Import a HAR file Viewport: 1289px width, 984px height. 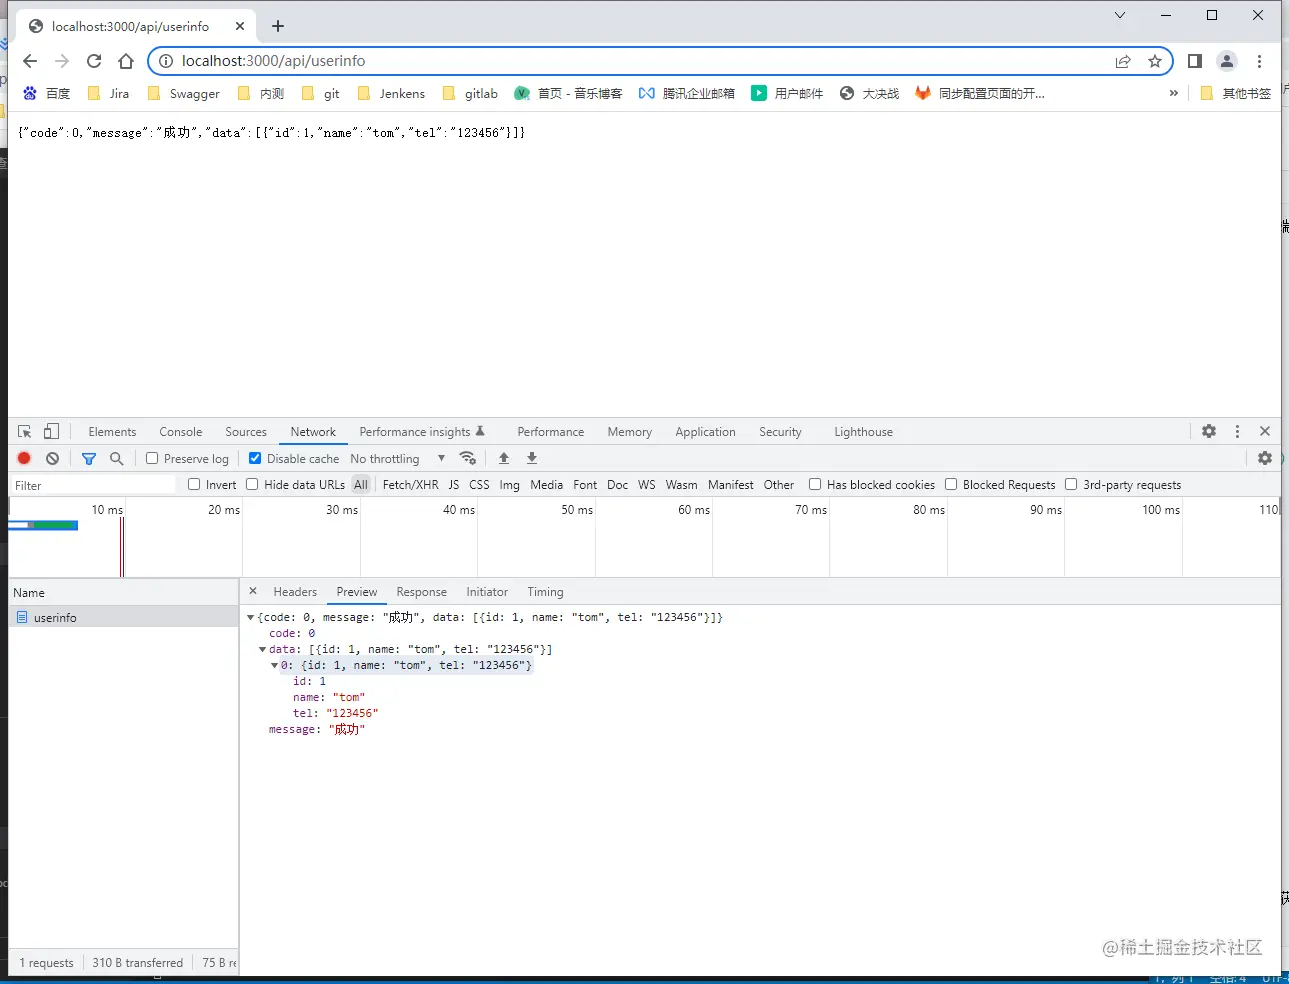504,458
